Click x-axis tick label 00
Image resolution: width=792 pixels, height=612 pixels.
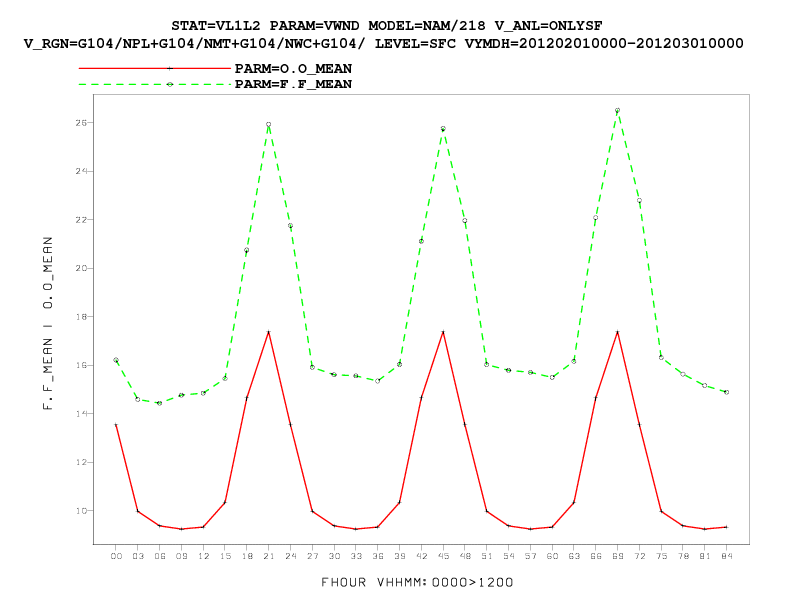point(116,556)
